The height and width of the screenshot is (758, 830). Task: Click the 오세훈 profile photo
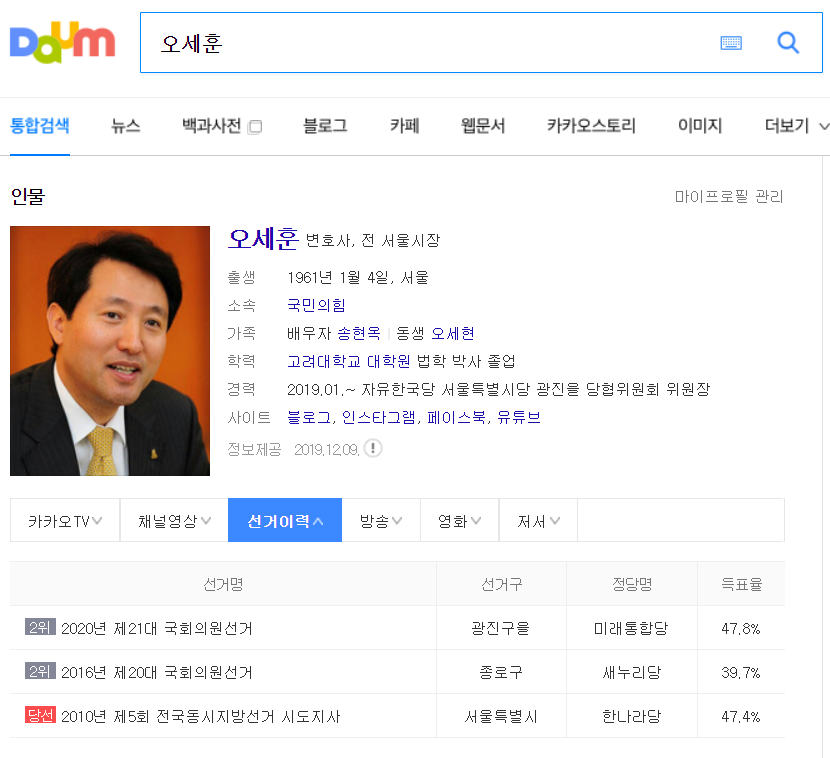[x=110, y=351]
